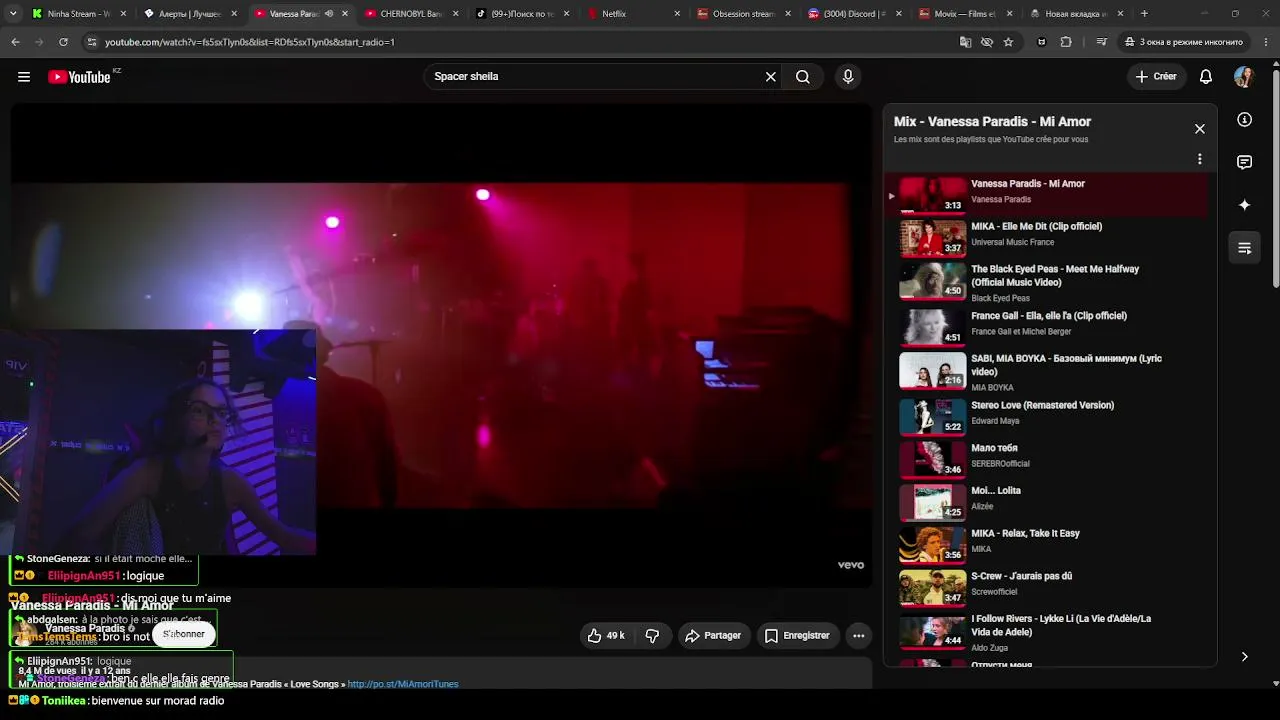Reload the YouTube page
This screenshot has height=720, width=1280.
[63, 42]
